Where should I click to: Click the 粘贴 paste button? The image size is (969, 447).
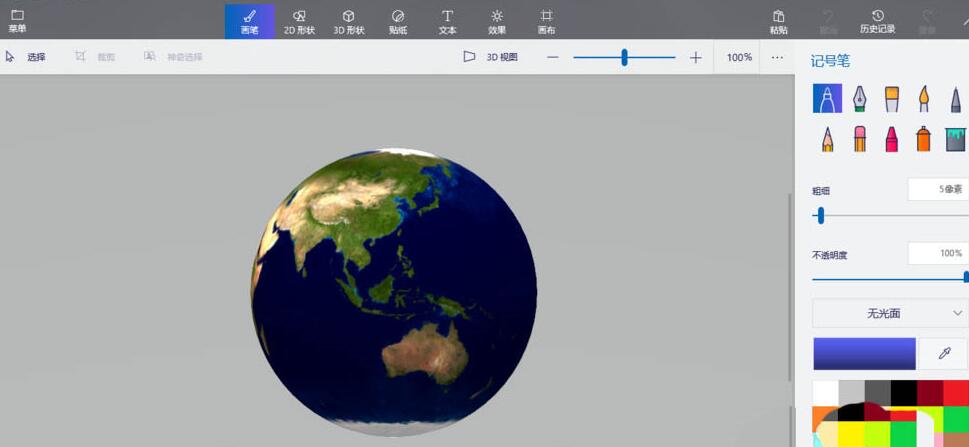coord(778,20)
